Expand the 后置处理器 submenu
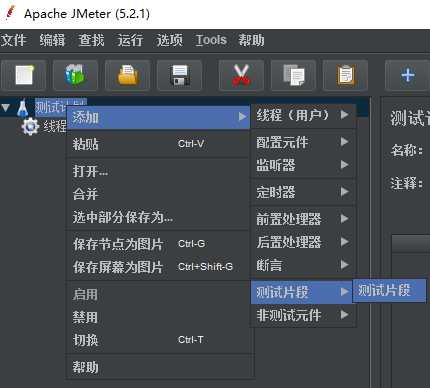This screenshot has height=388, width=430. [x=303, y=242]
